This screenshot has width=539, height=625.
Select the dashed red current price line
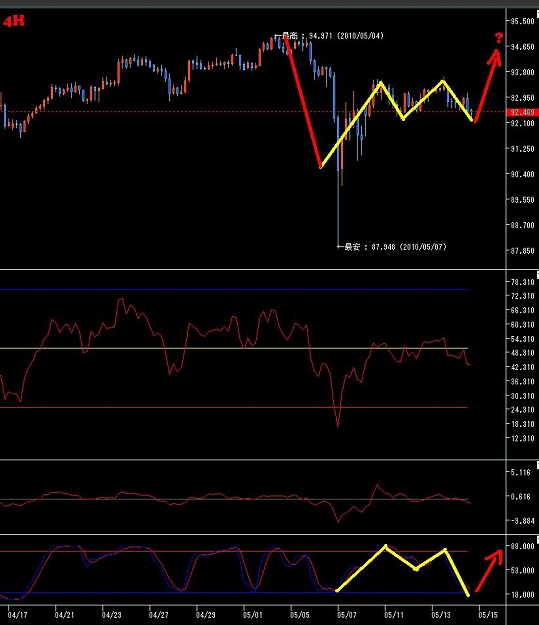(253, 112)
